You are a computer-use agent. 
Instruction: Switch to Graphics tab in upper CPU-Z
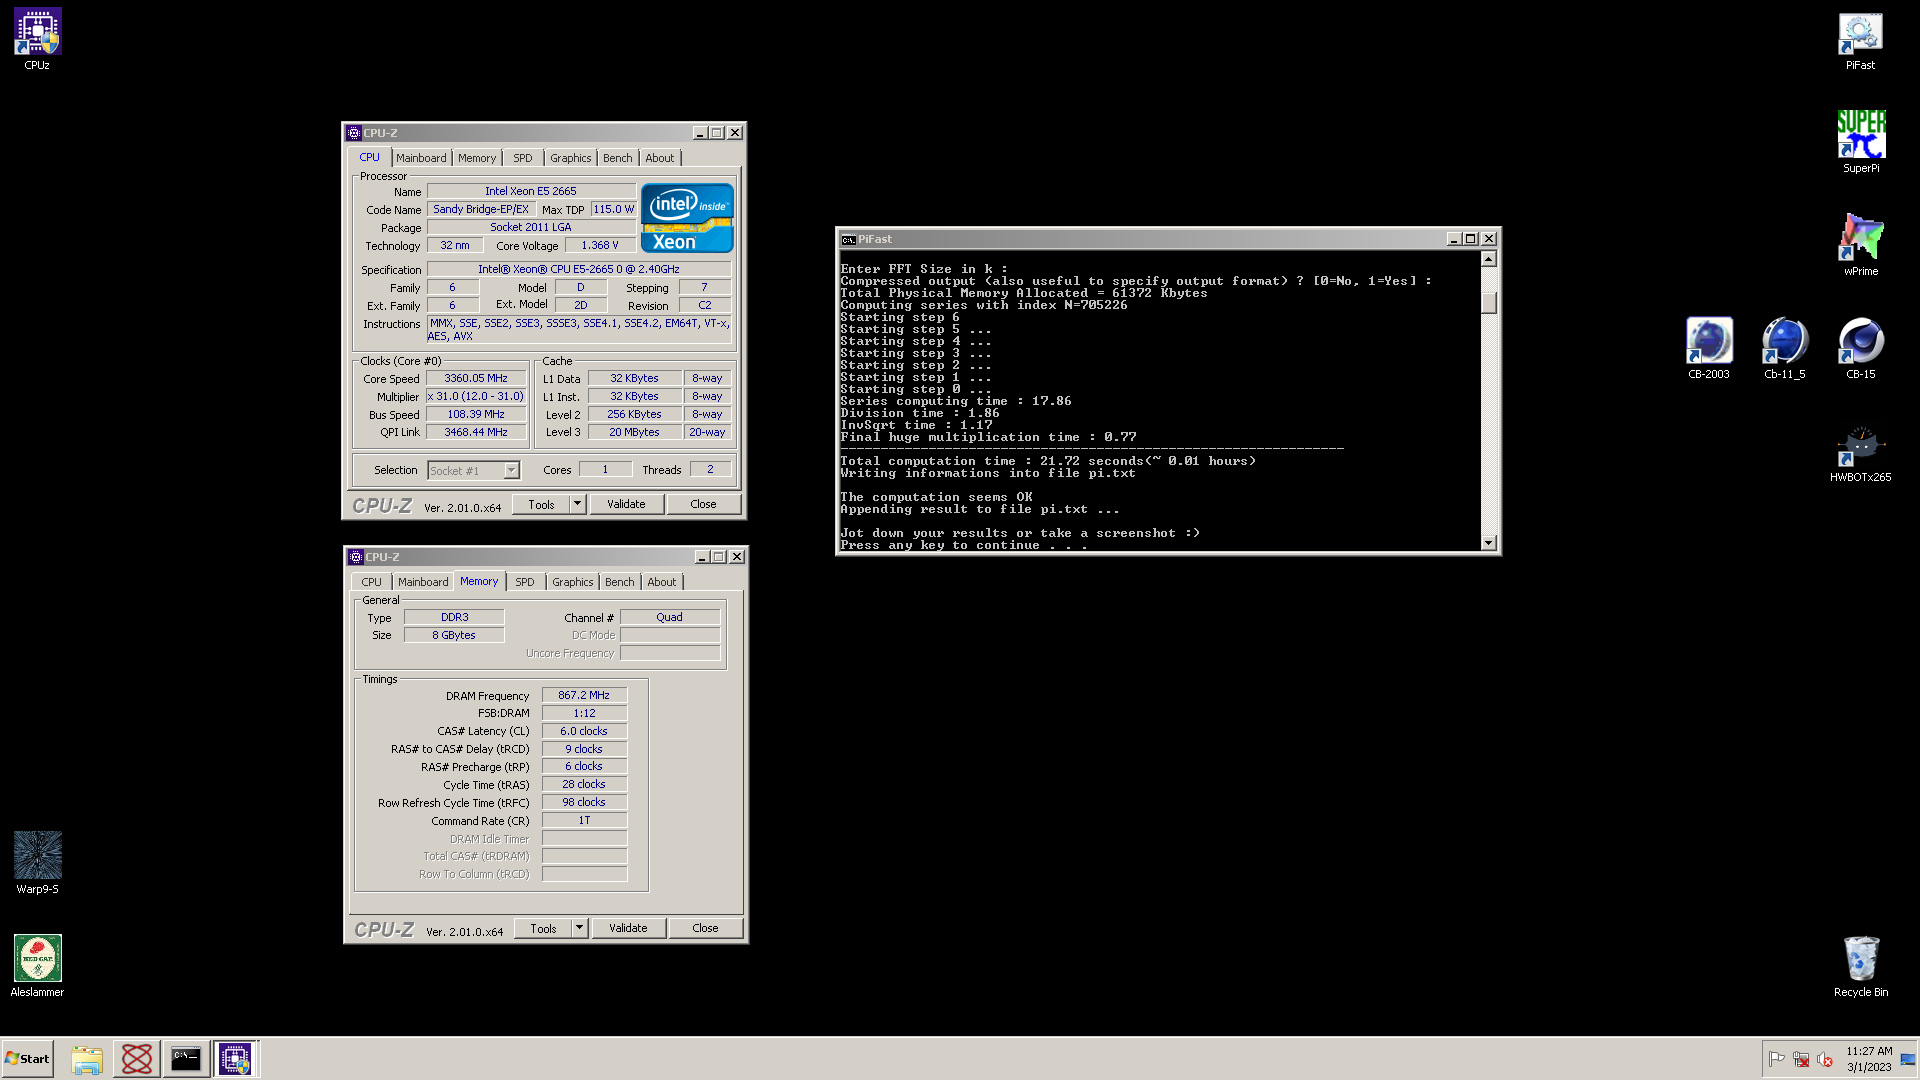[570, 158]
